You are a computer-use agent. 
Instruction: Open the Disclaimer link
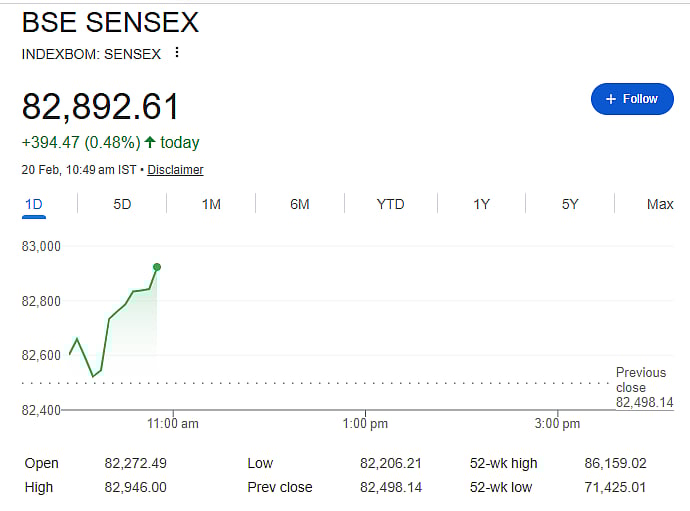[175, 170]
